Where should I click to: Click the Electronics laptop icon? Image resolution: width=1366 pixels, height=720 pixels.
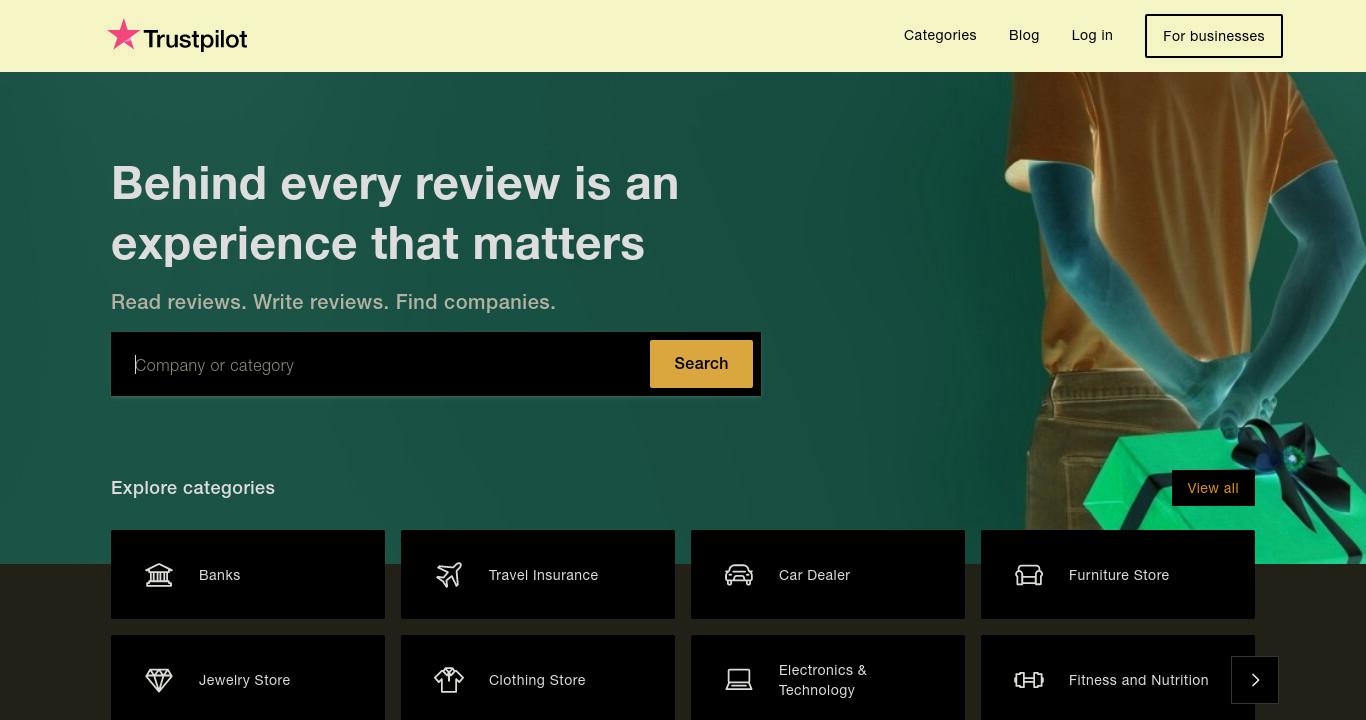click(739, 680)
